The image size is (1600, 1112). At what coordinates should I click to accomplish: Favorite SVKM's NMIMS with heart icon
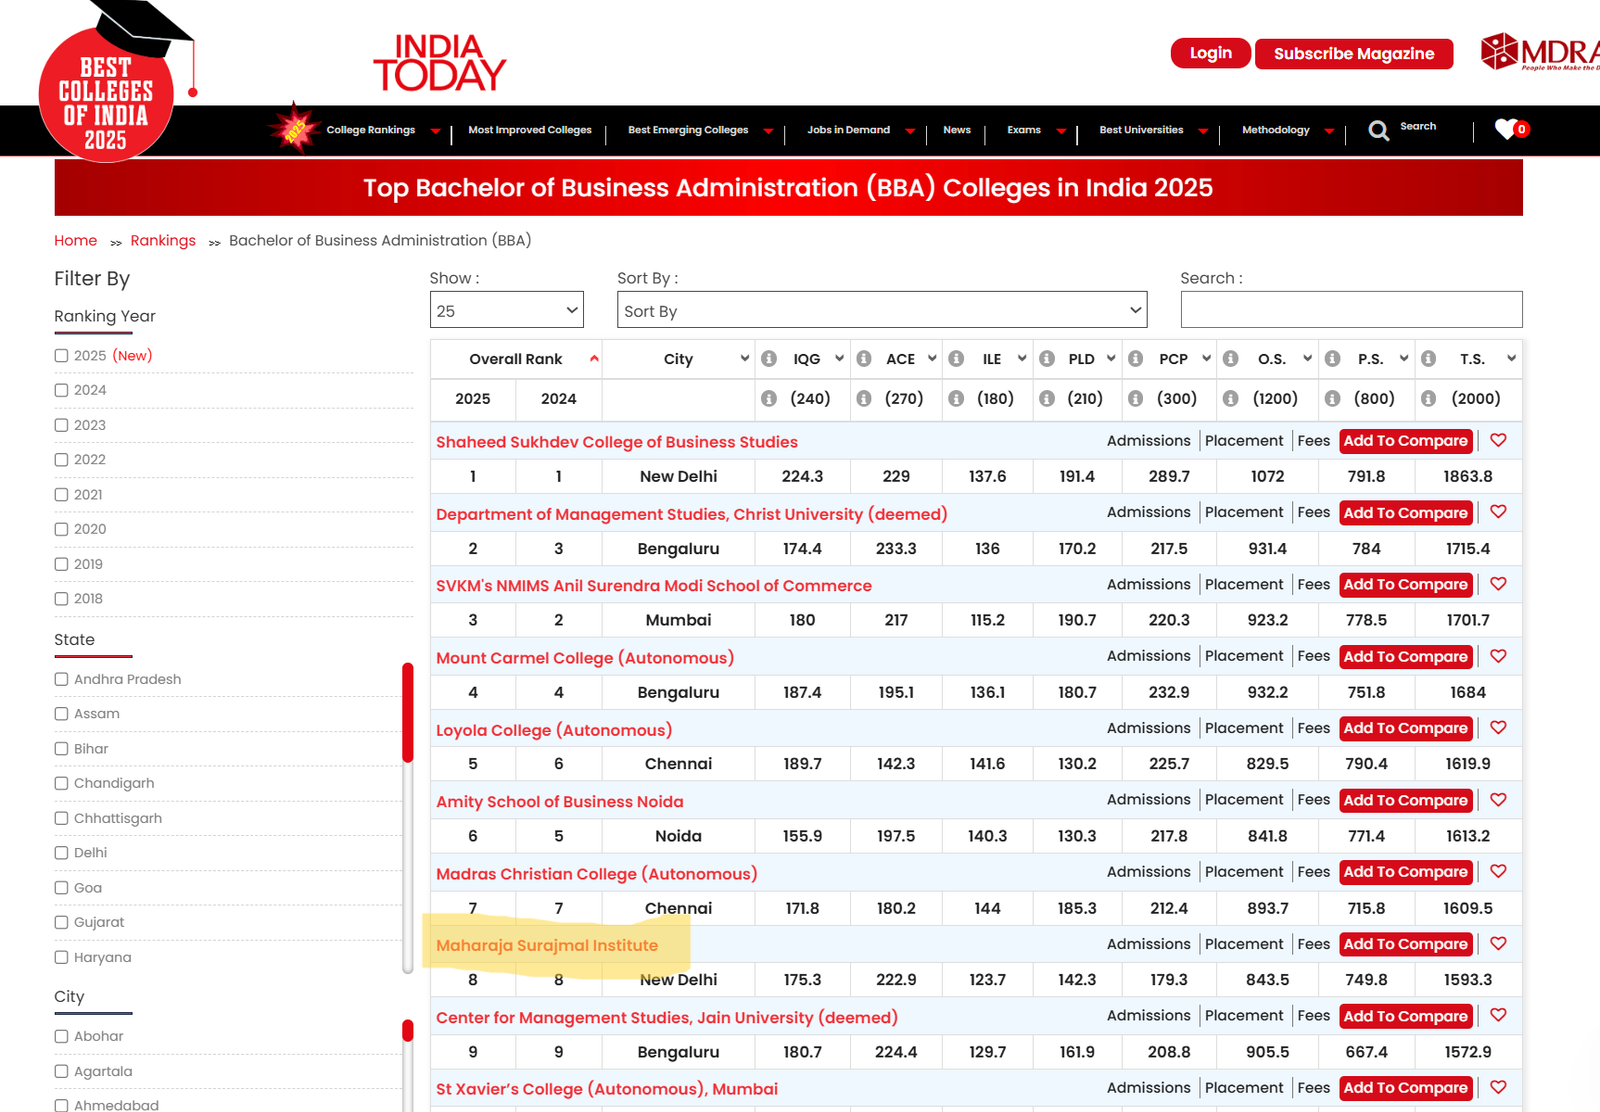point(1498,584)
